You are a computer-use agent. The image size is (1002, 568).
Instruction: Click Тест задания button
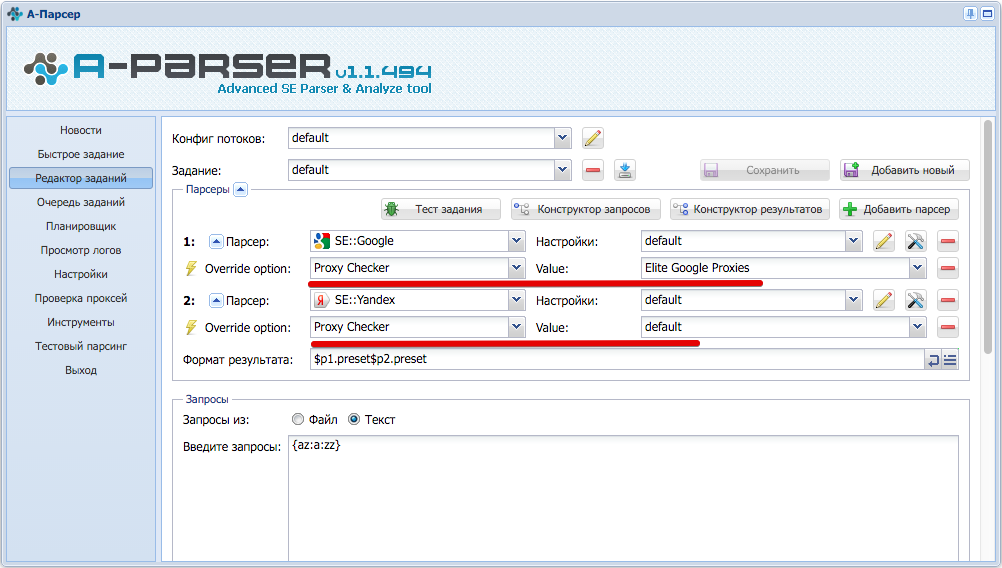coord(441,209)
